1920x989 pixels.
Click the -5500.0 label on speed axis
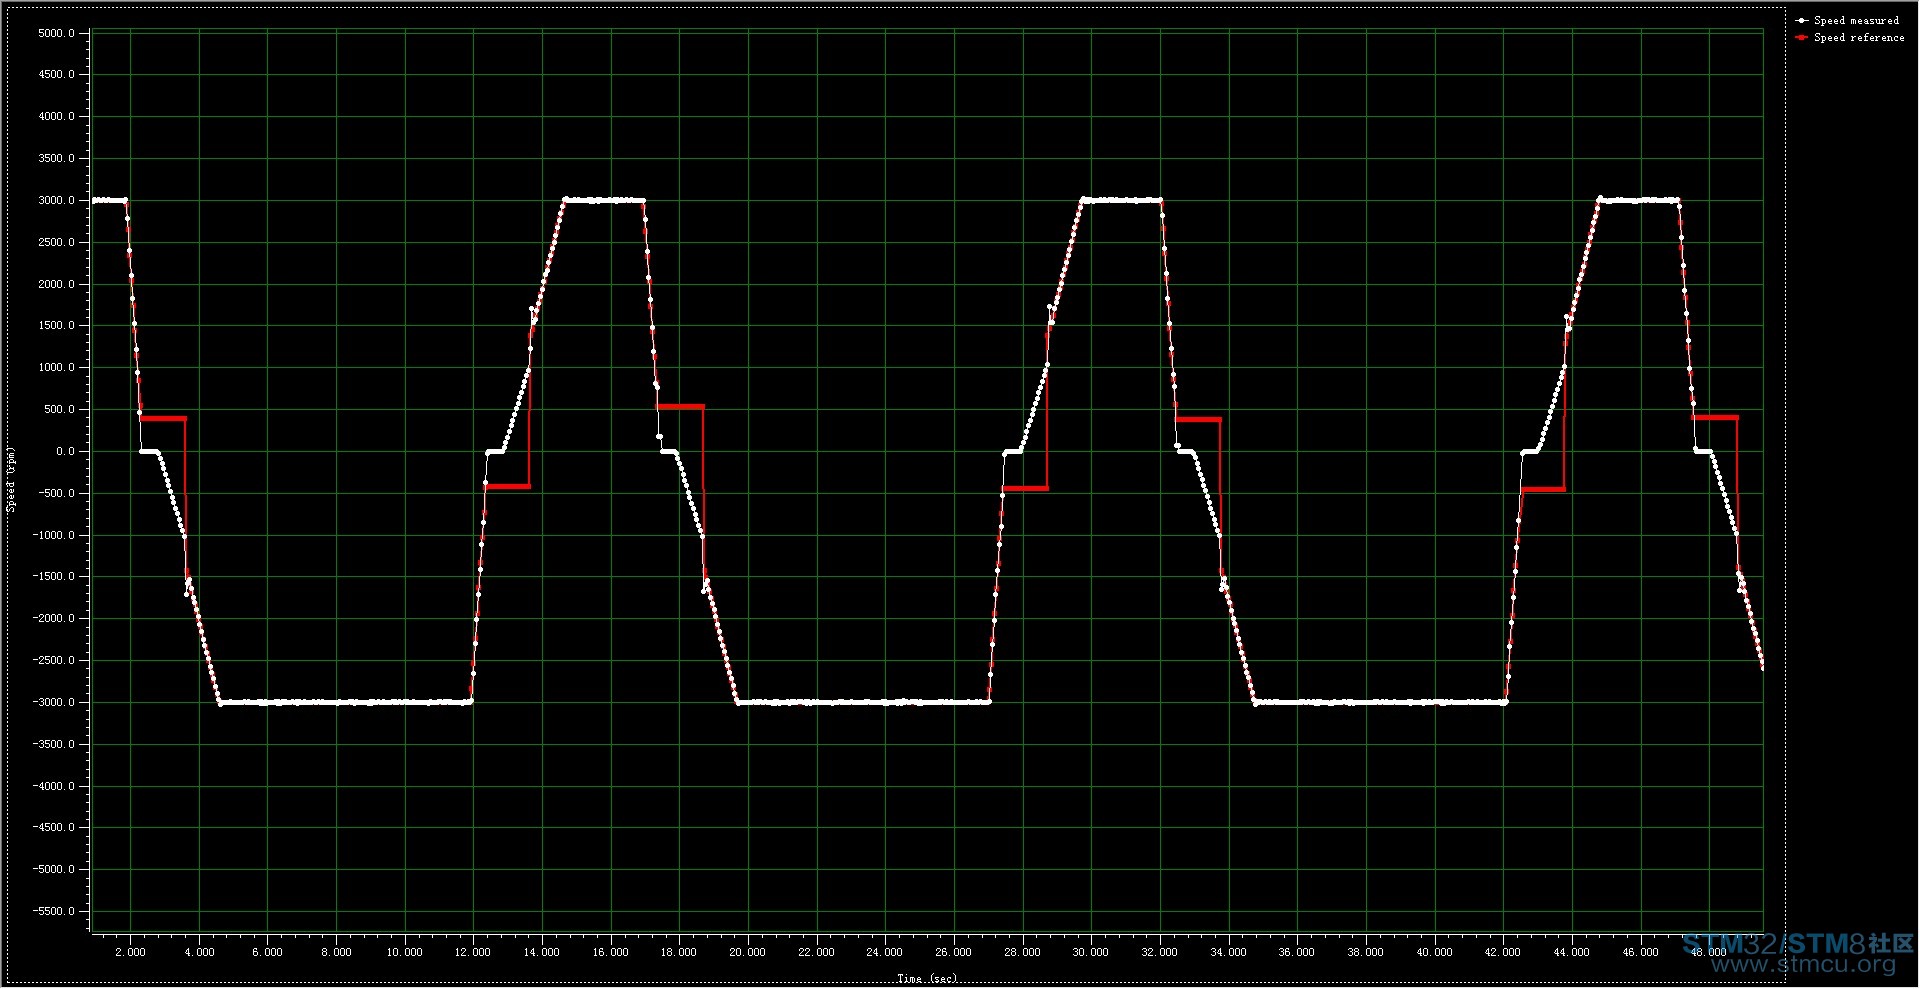pos(54,911)
